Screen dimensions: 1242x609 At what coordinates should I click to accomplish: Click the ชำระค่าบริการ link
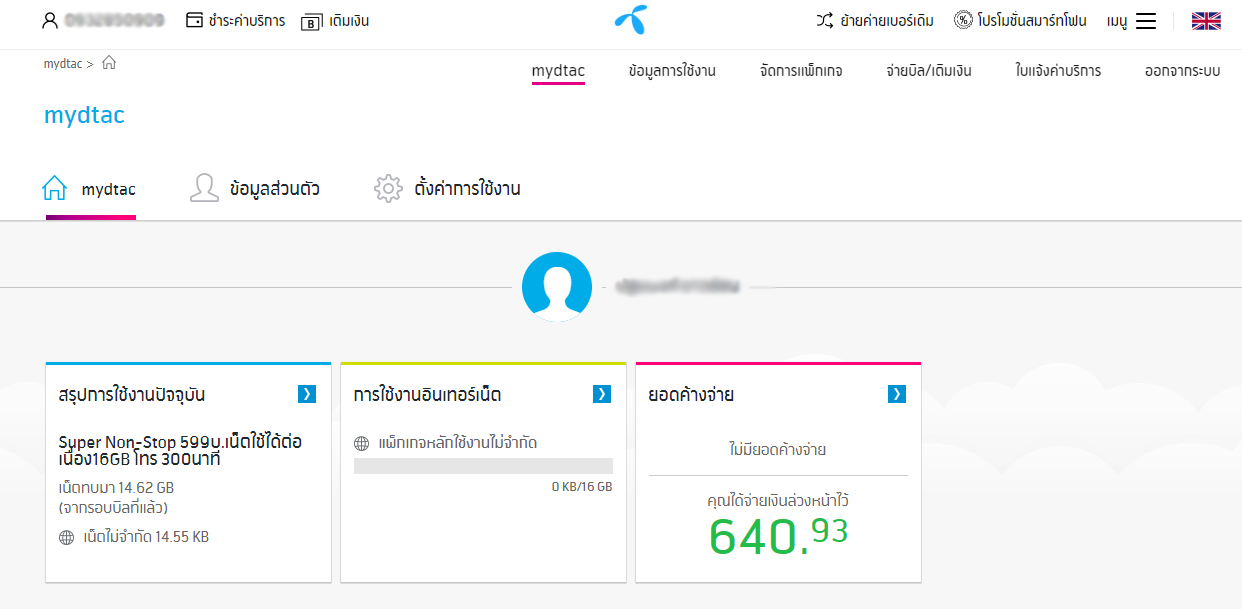[247, 20]
